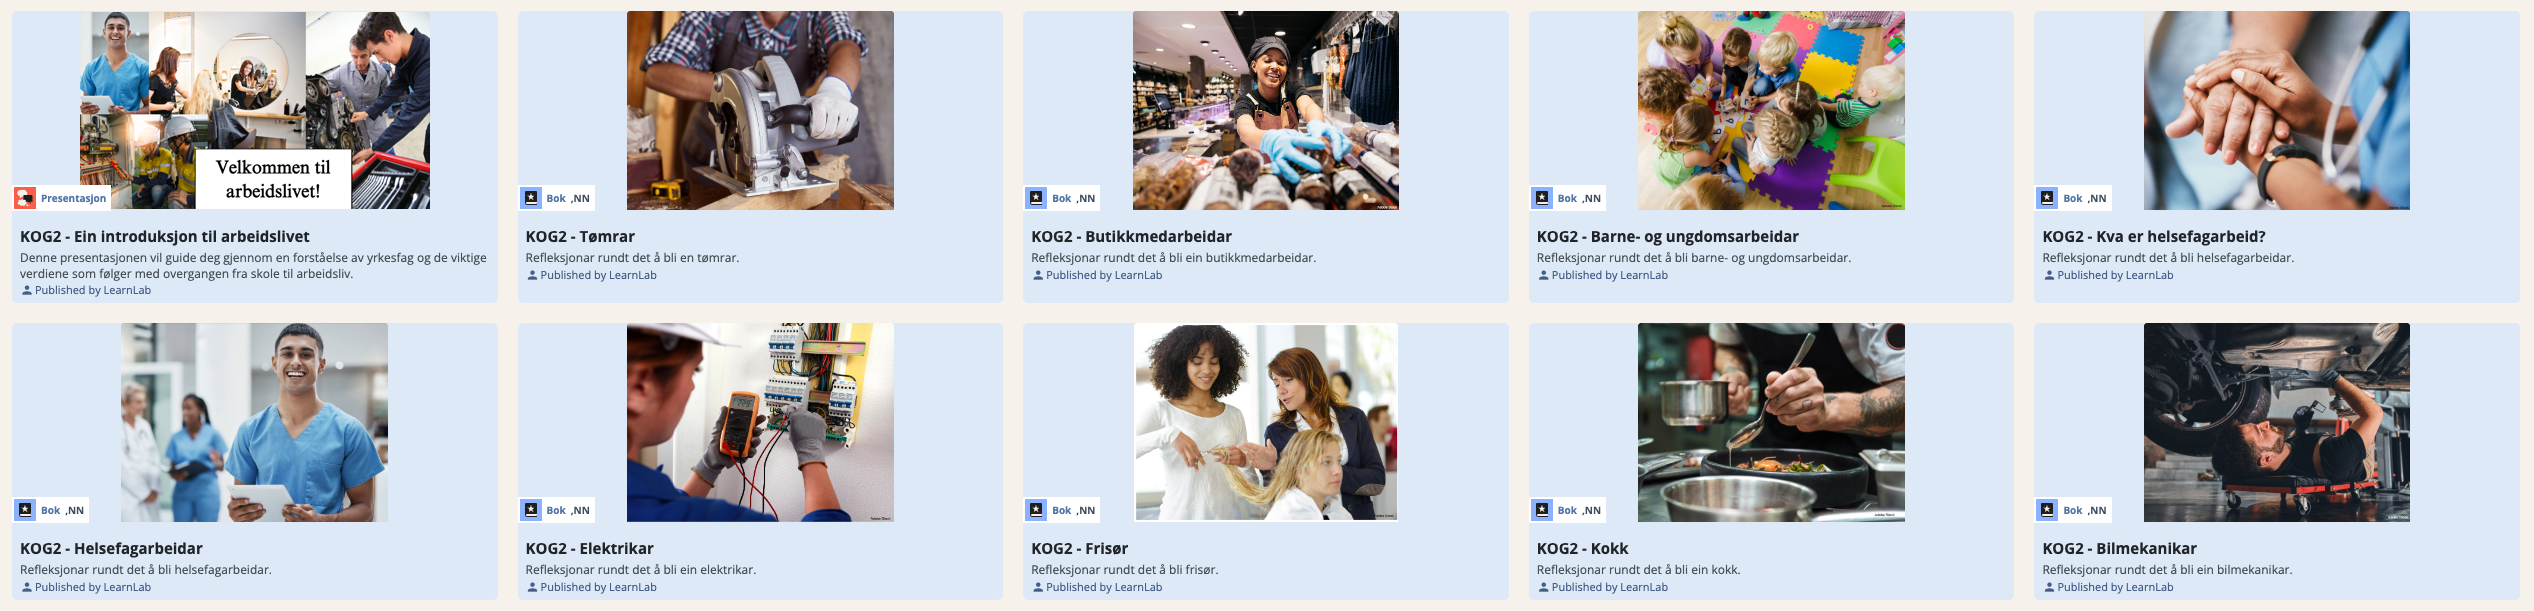Click the person icon under the KOG2 - Kokk card
Screen dimensions: 2534x611
[1543, 587]
